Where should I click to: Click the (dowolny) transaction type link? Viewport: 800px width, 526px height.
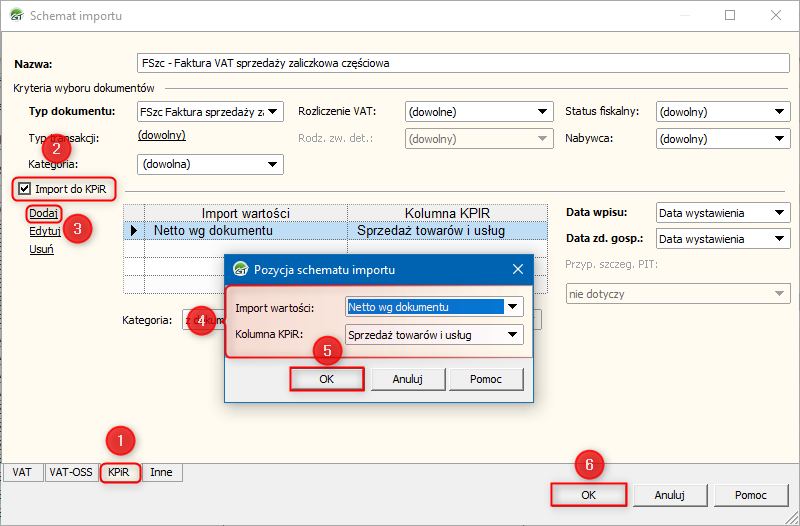click(x=161, y=135)
